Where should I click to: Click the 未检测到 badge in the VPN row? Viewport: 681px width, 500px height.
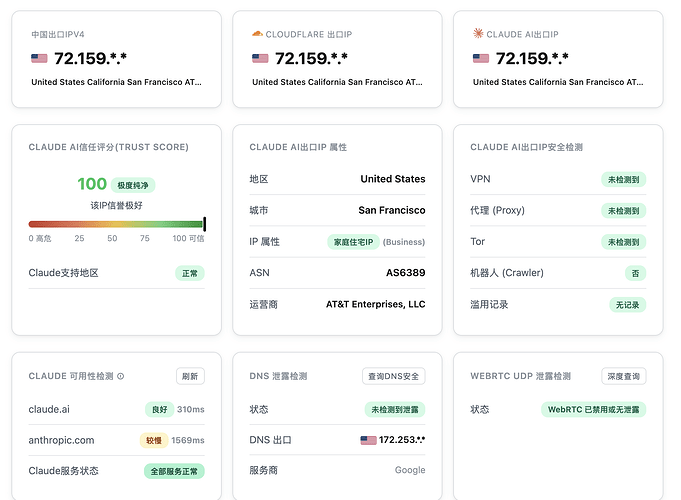[624, 179]
